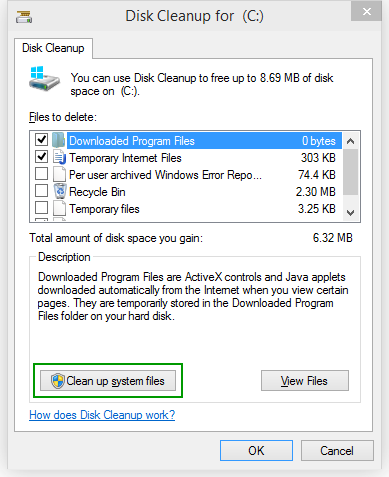Viewport: 389px width, 477px height.
Task: Open the View Files button
Action: point(305,381)
